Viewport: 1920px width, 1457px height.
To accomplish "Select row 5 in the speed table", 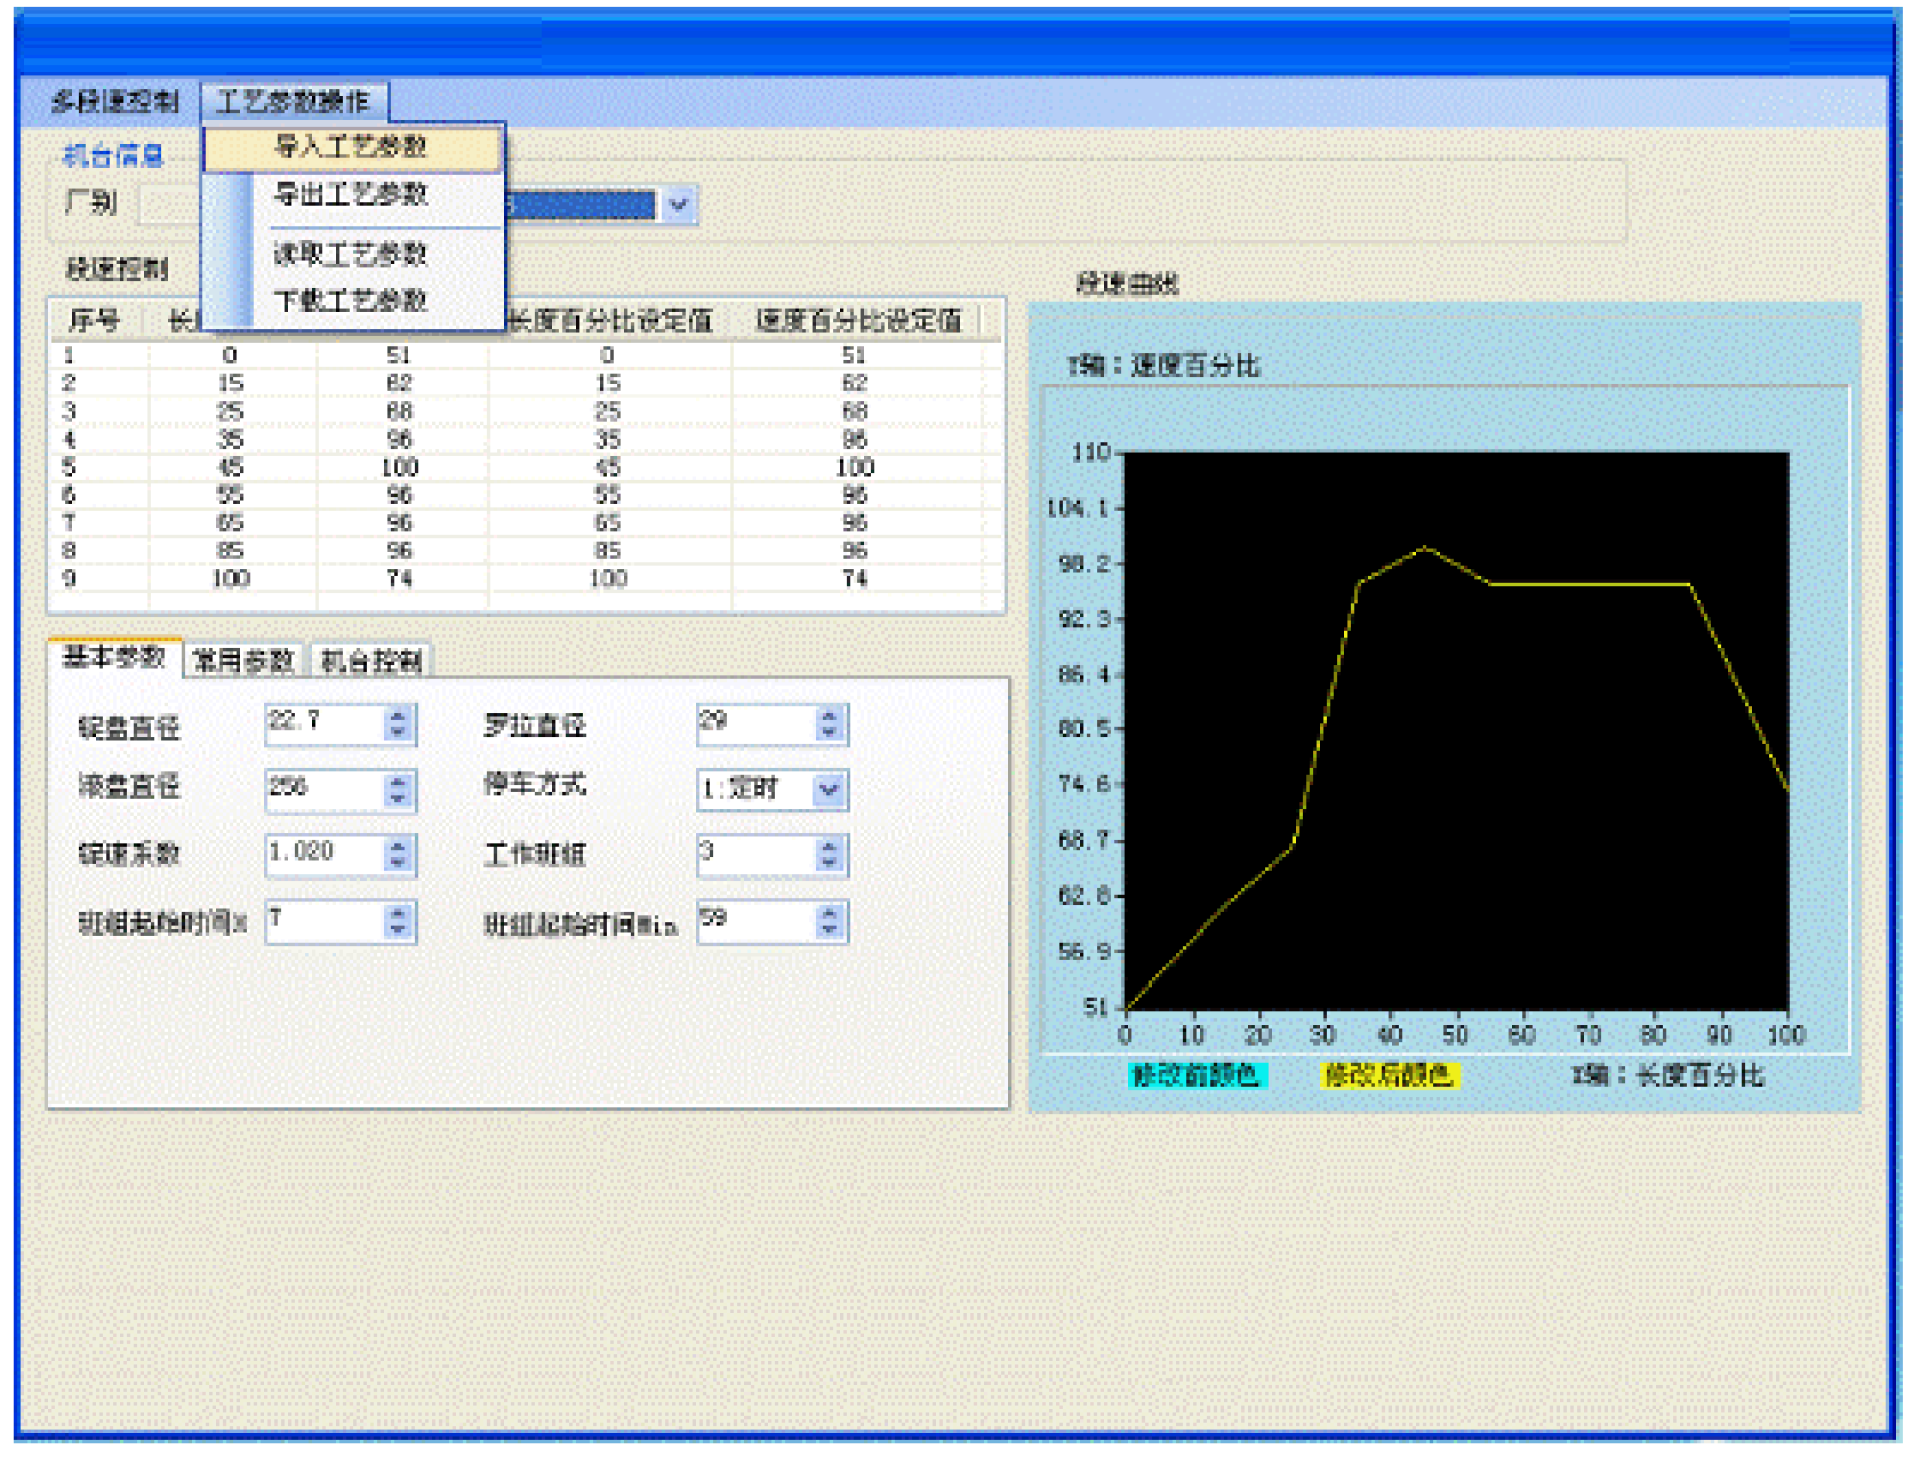I will (525, 467).
